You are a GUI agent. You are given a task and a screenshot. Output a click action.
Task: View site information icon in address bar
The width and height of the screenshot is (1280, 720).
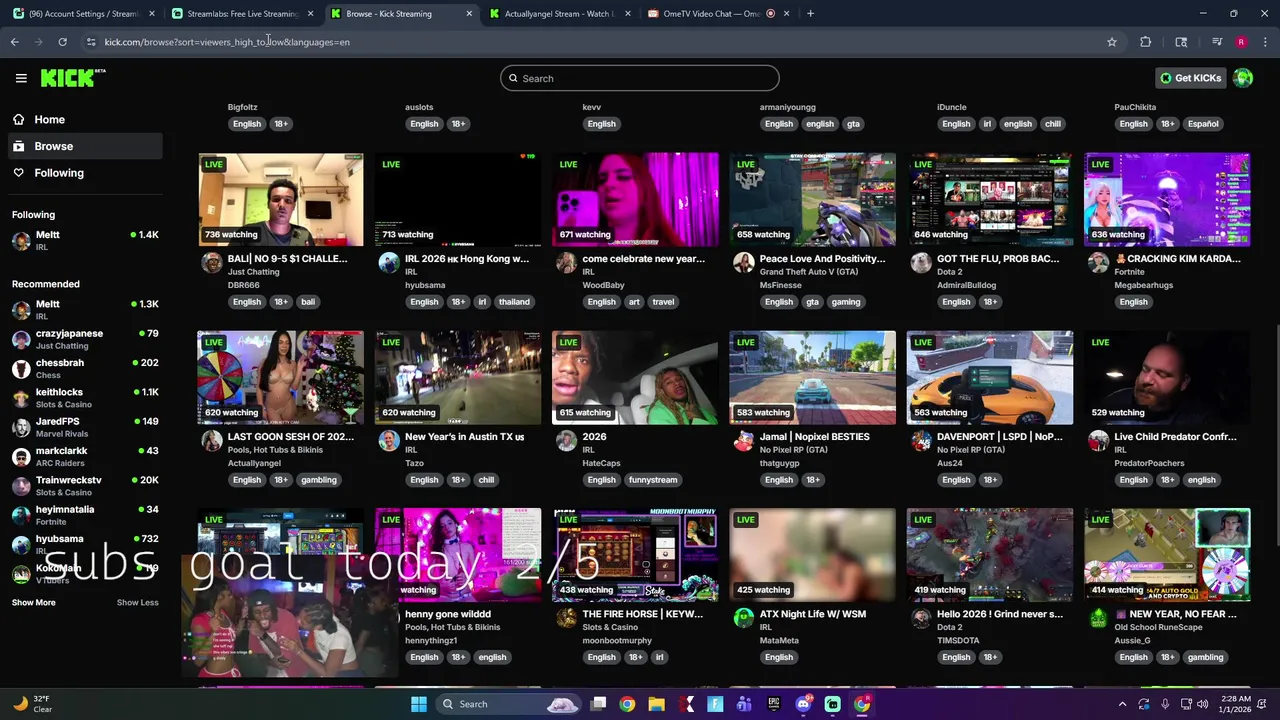[x=91, y=42]
